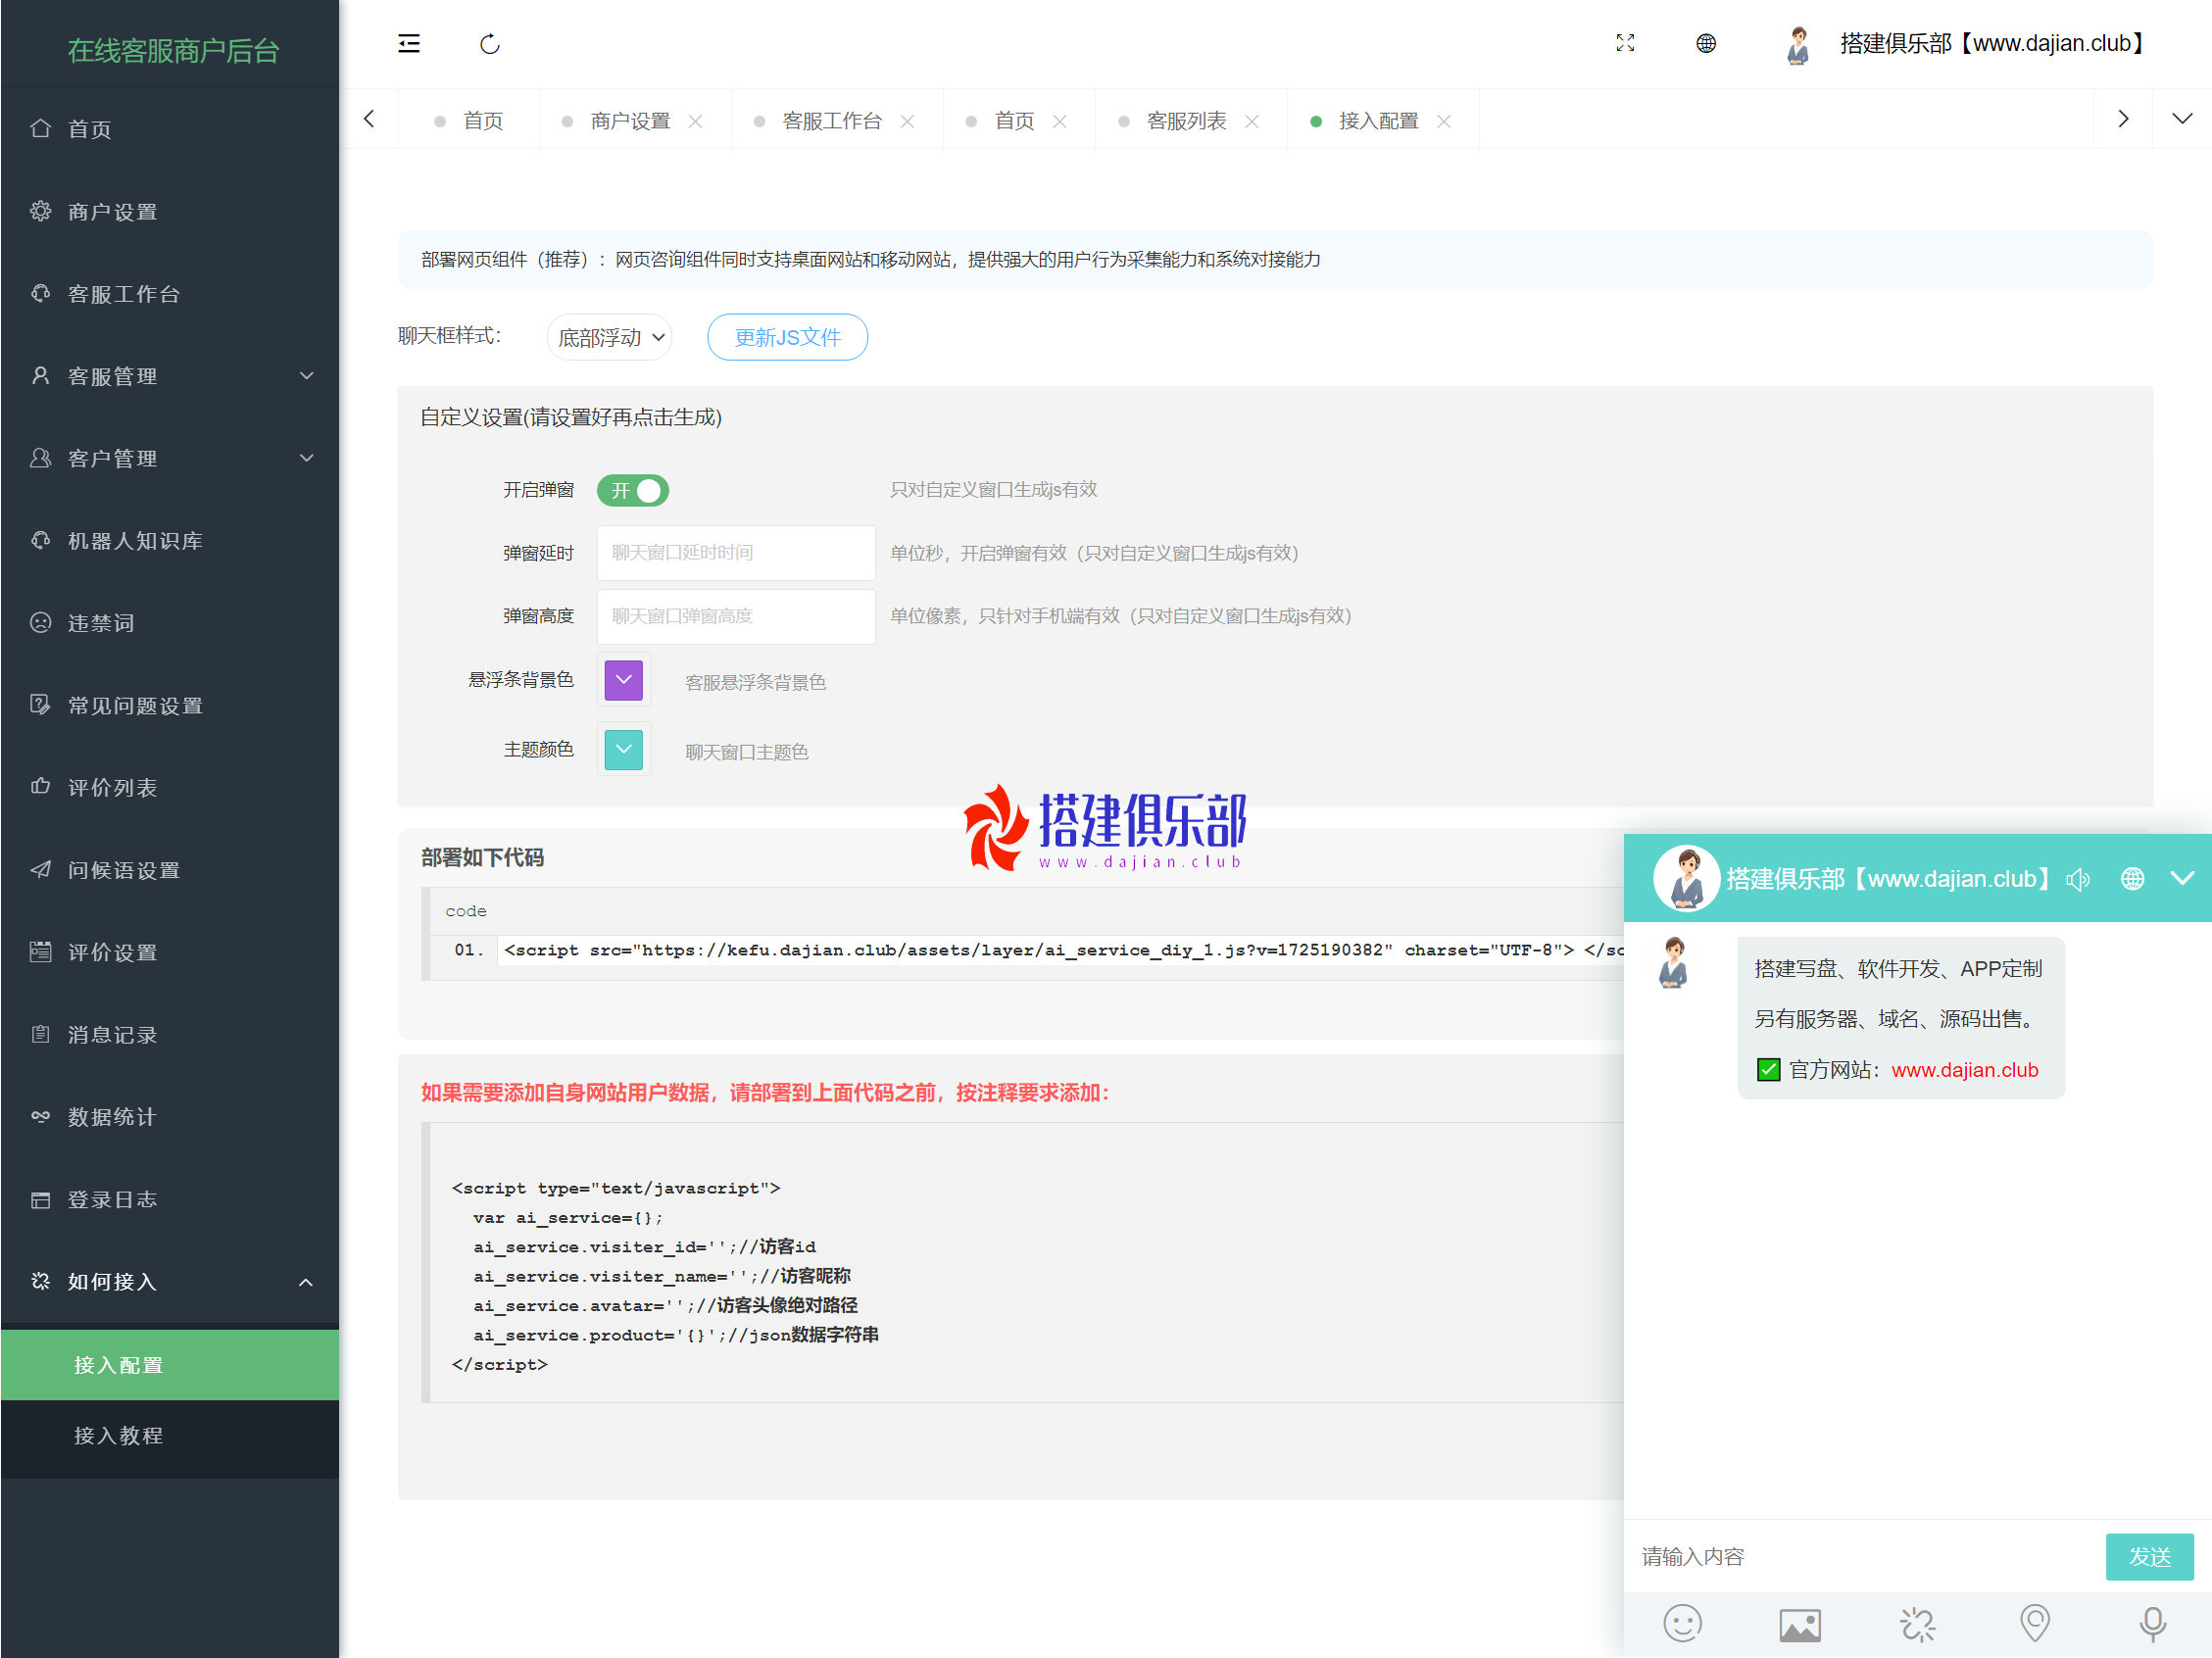This screenshot has height=1658, width=2212.
Task: Open 常见问题设置 in the sidebar
Action: [170, 705]
